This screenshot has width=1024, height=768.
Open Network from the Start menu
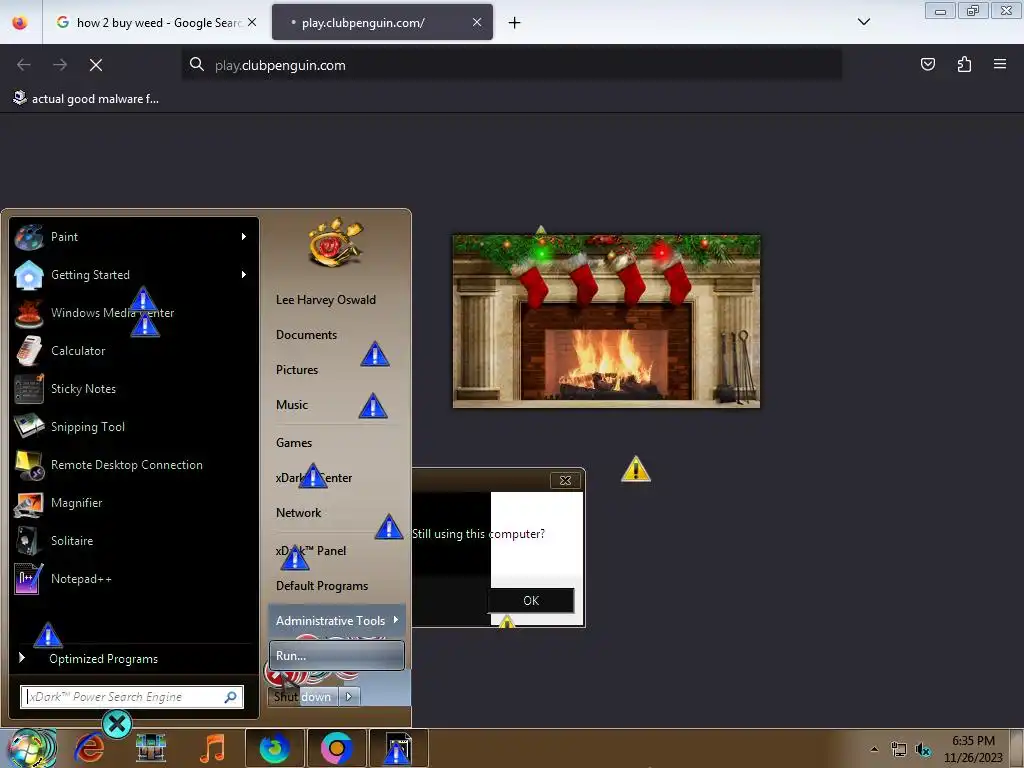pos(298,513)
